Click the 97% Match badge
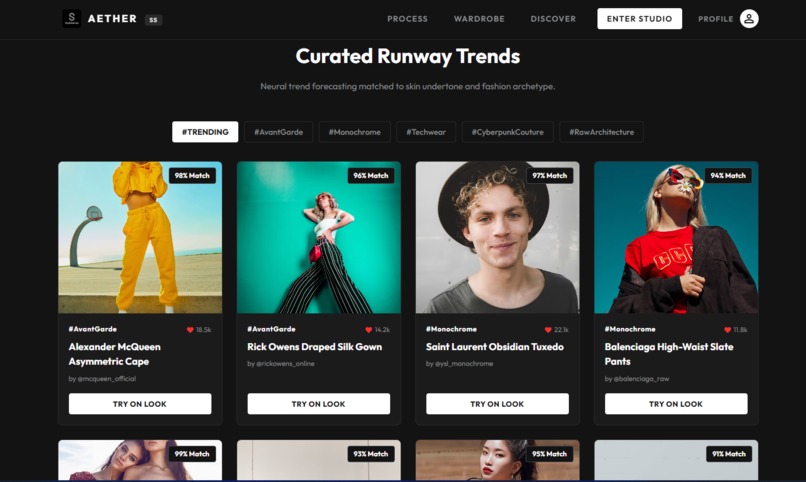Screen dimensions: 806x482 [x=549, y=176]
